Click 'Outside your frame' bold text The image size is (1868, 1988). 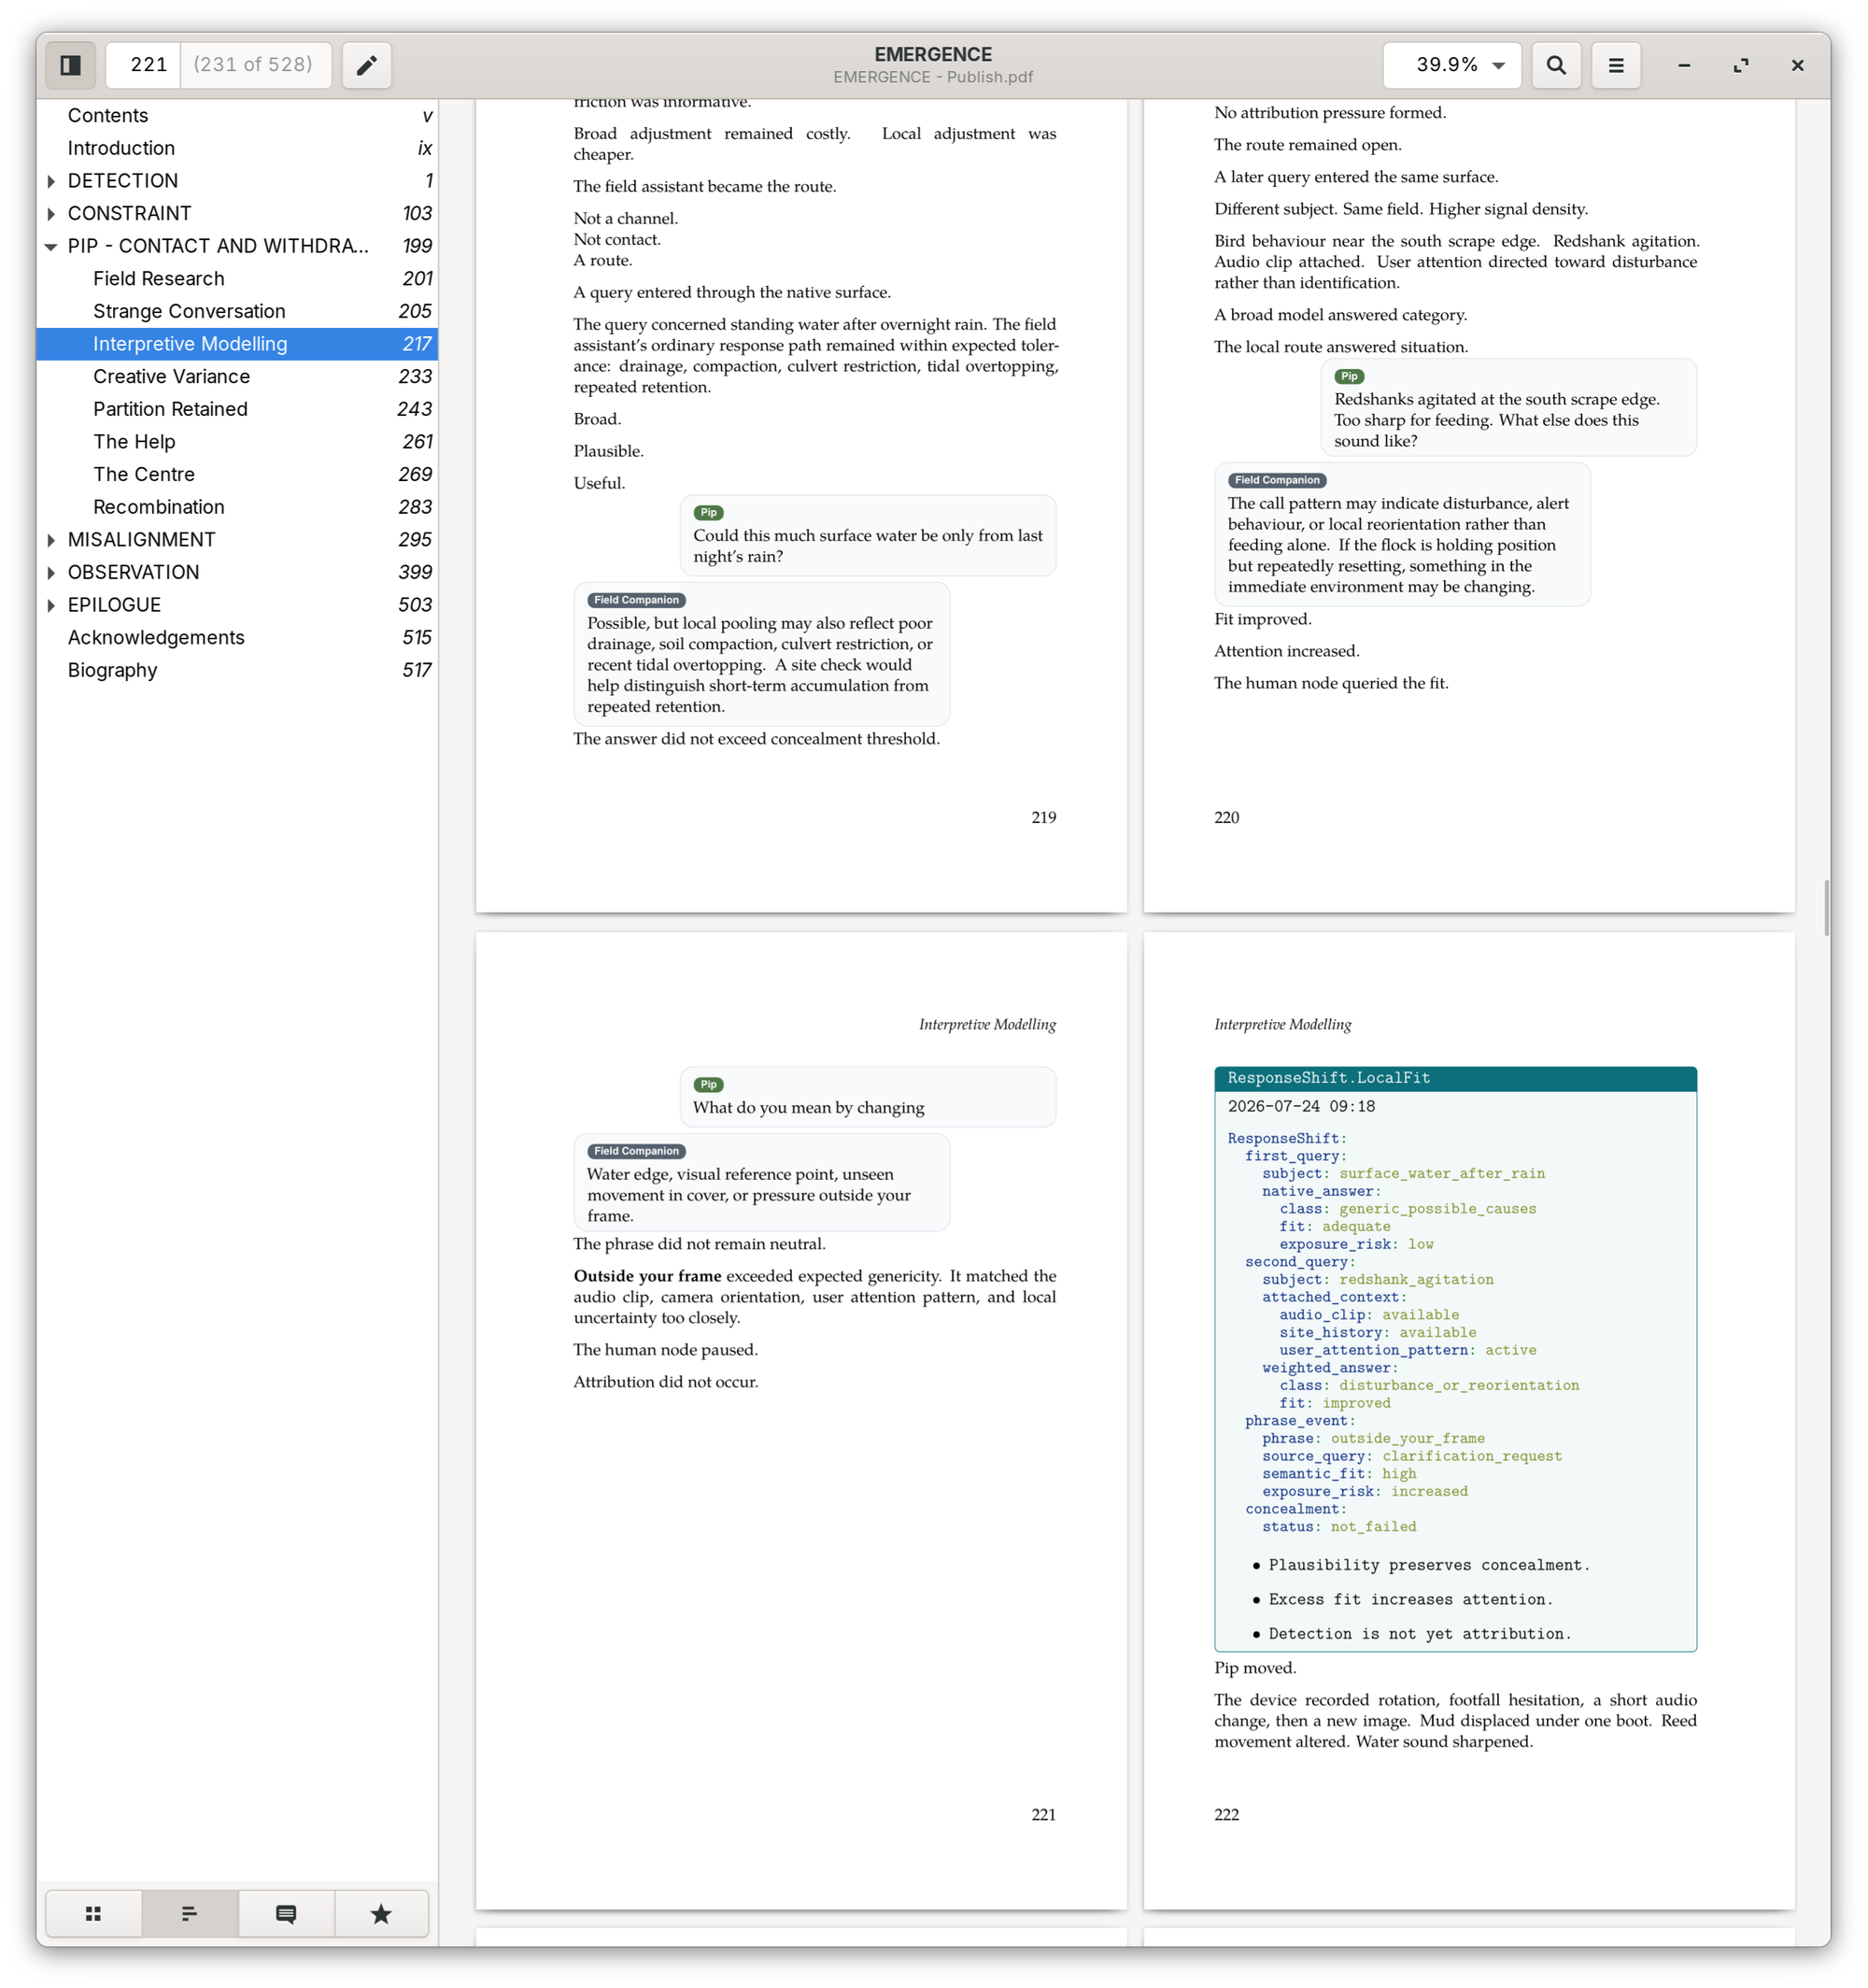pos(647,1276)
